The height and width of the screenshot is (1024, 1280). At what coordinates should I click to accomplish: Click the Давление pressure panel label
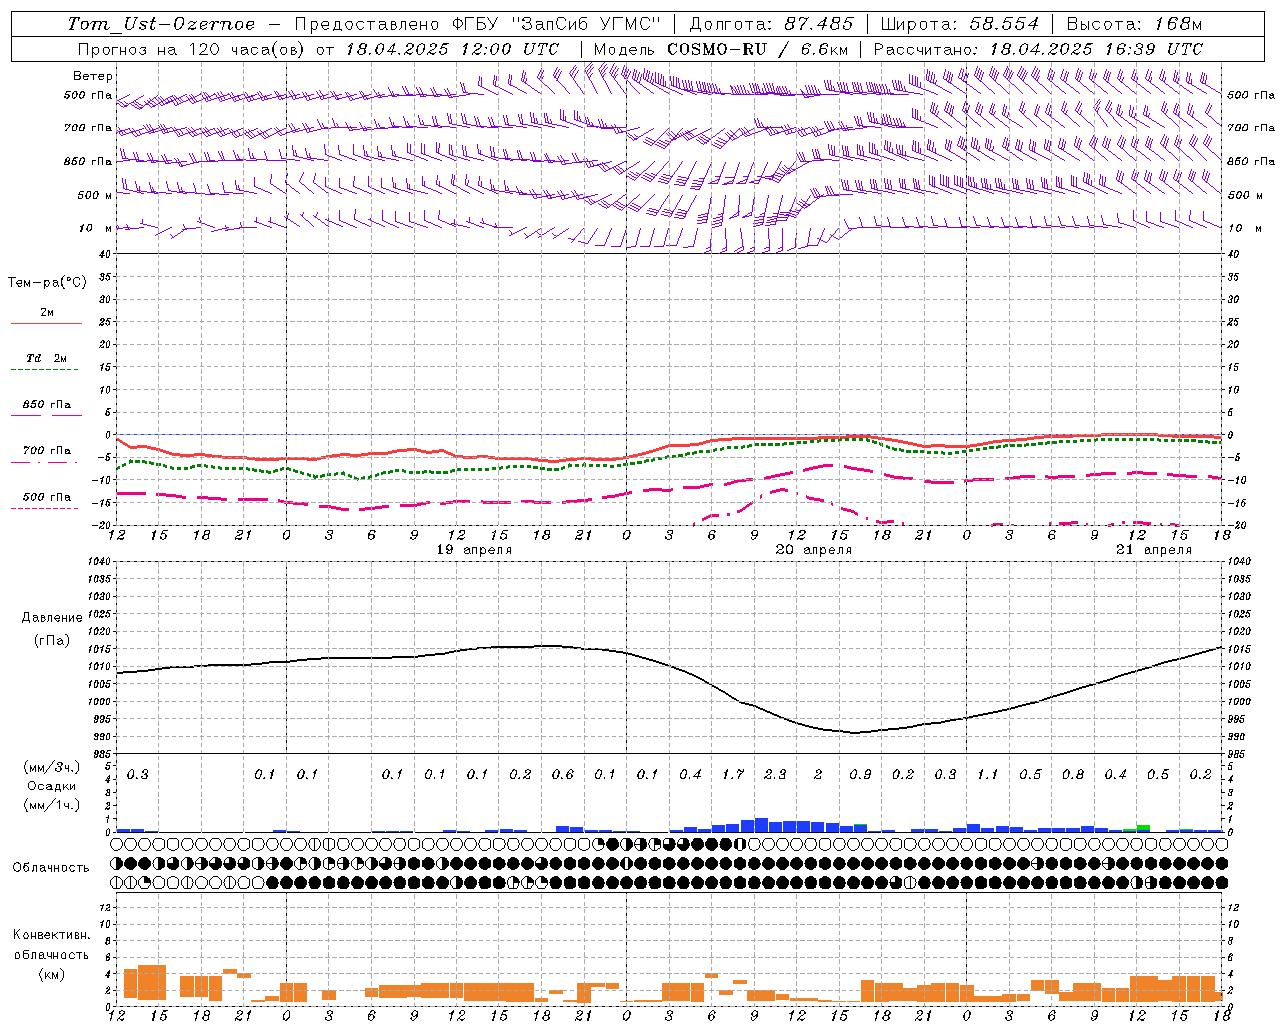click(52, 618)
